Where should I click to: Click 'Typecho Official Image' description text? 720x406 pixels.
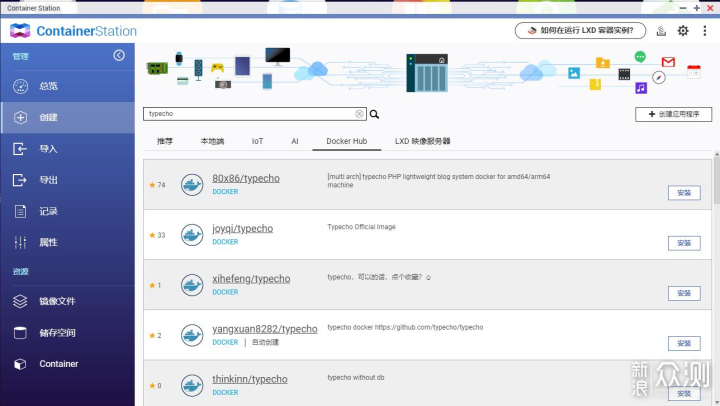361,227
